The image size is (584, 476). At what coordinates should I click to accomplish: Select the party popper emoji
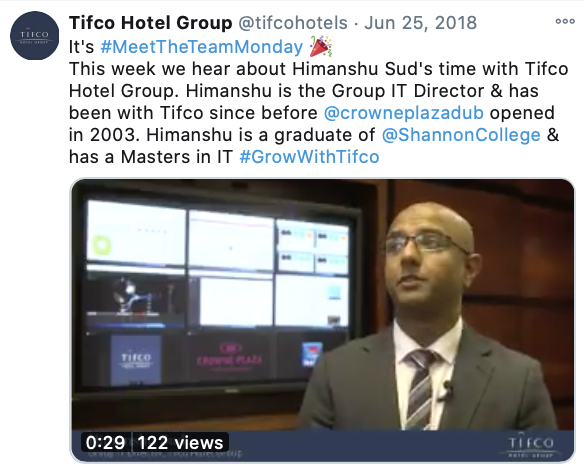coord(320,47)
